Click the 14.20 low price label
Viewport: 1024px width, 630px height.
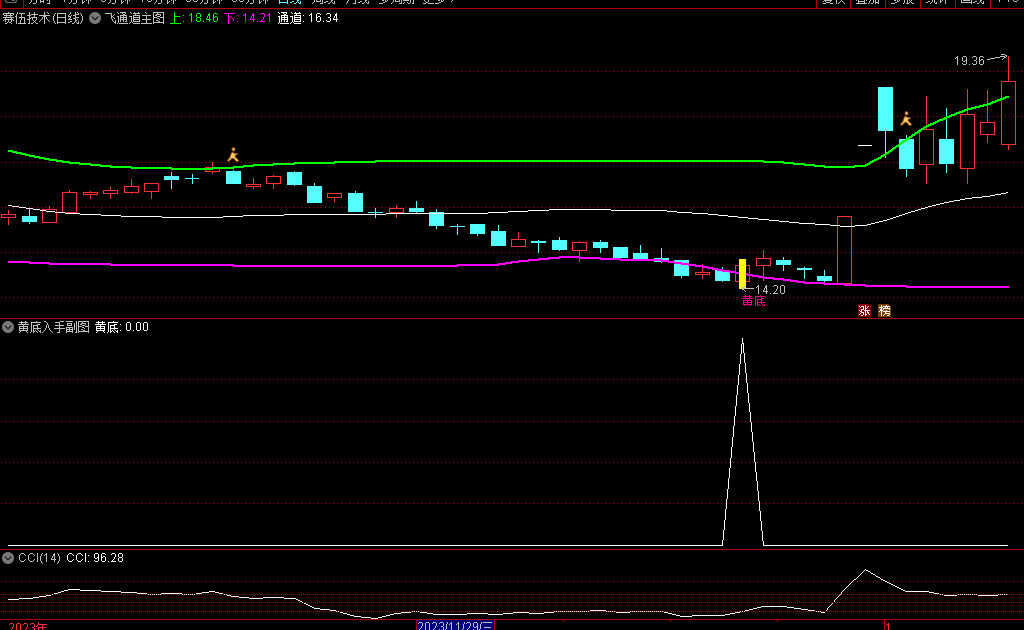770,290
